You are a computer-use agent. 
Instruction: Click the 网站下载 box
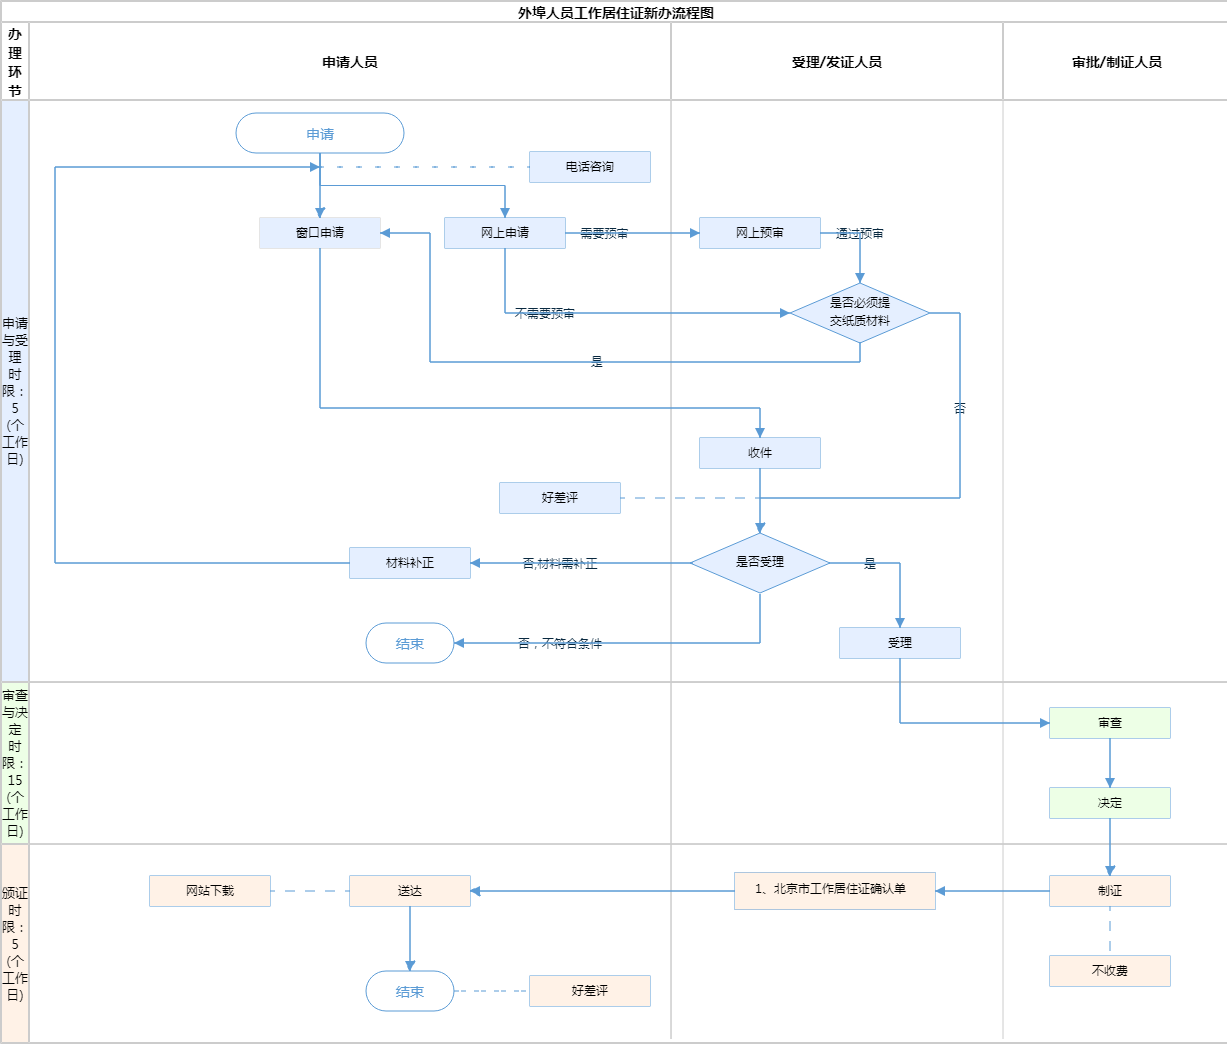point(209,891)
